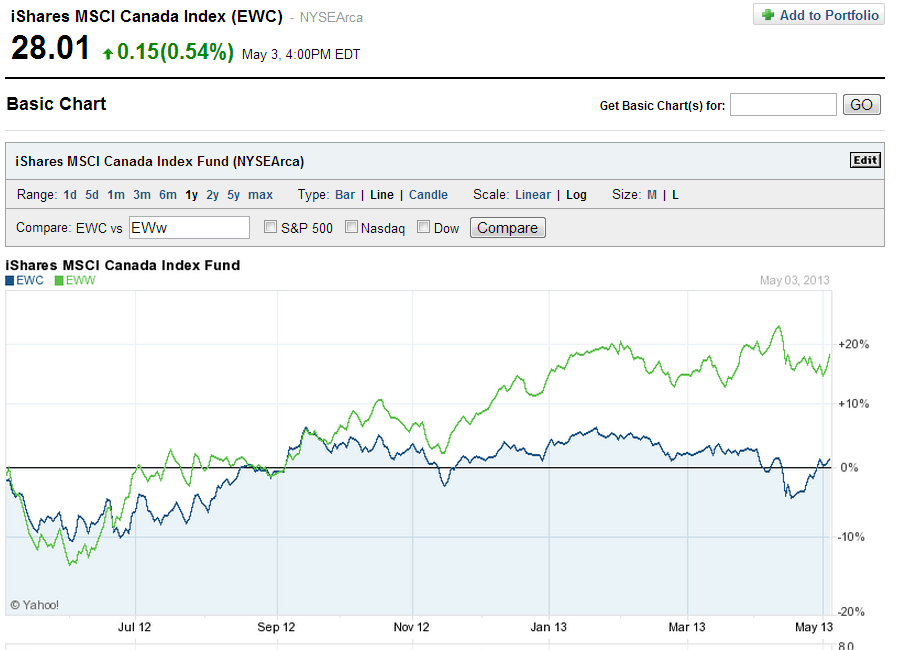Switch chart type to Candle
The image size is (899, 650).
coord(428,195)
